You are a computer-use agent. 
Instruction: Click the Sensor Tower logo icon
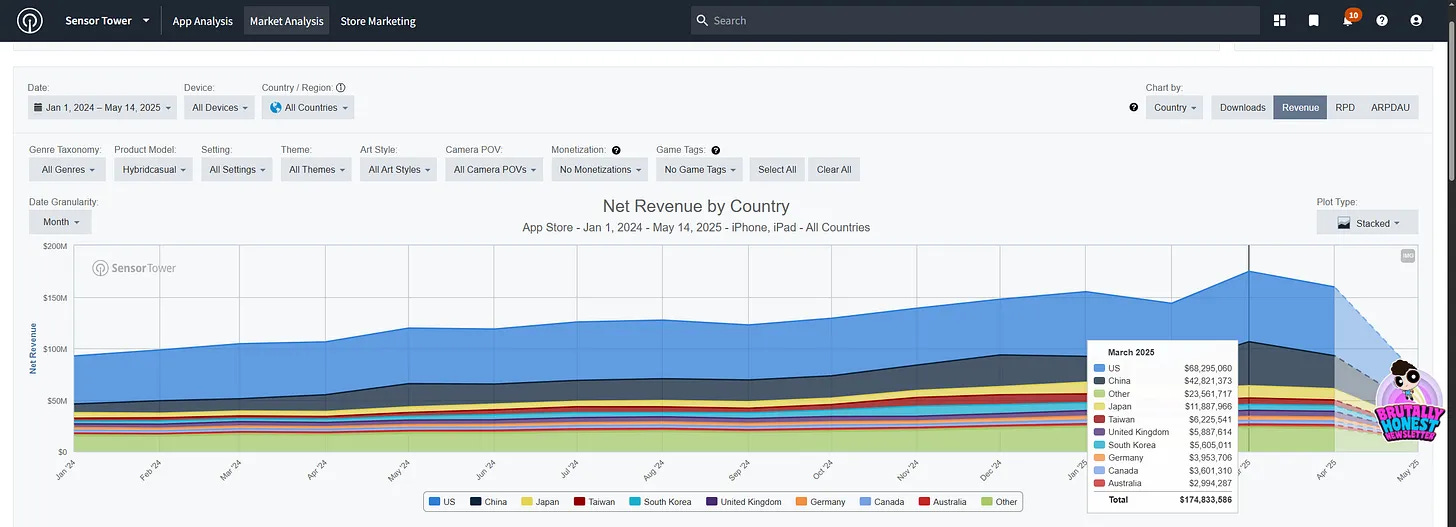(x=31, y=21)
